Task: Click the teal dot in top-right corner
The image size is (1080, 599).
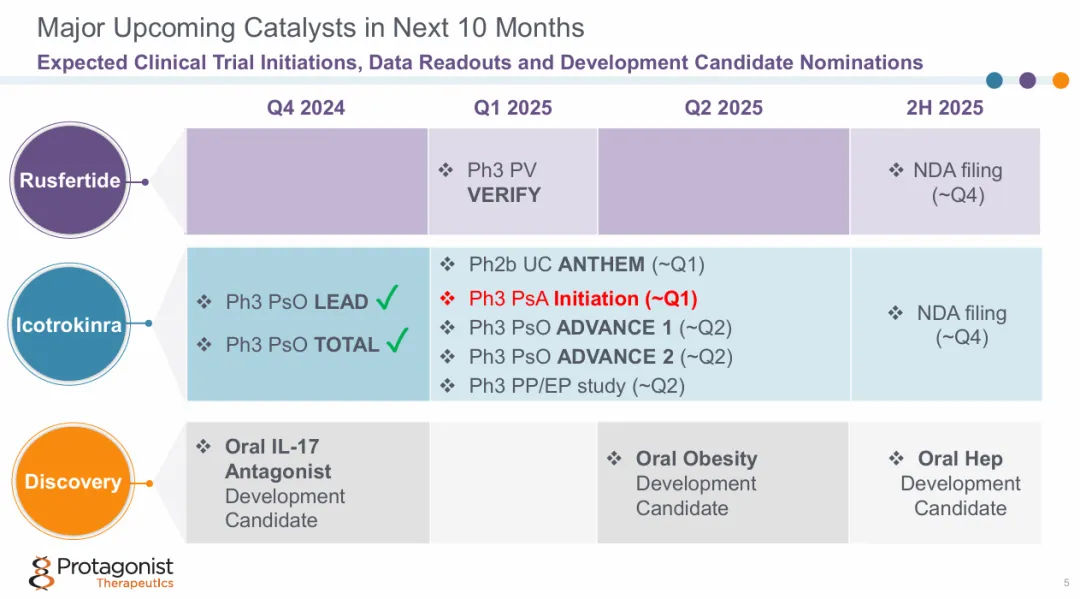Action: (x=994, y=81)
